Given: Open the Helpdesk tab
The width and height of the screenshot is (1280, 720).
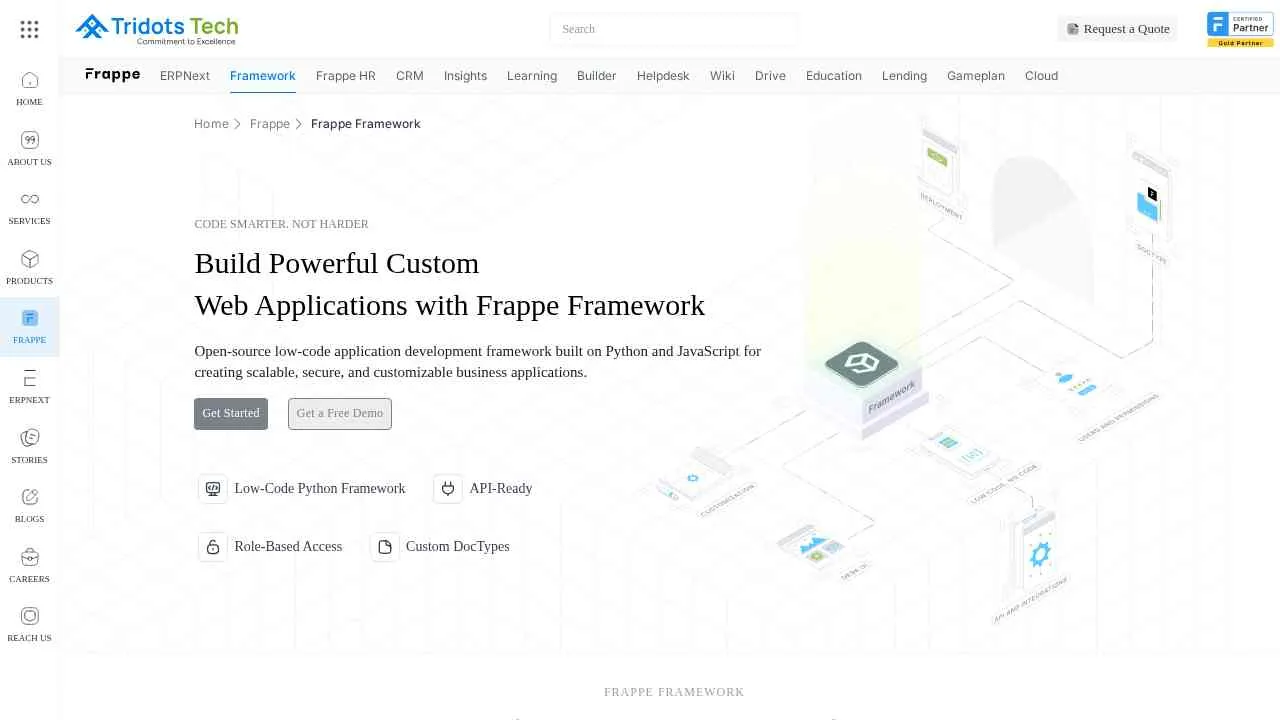Looking at the screenshot, I should (x=663, y=76).
